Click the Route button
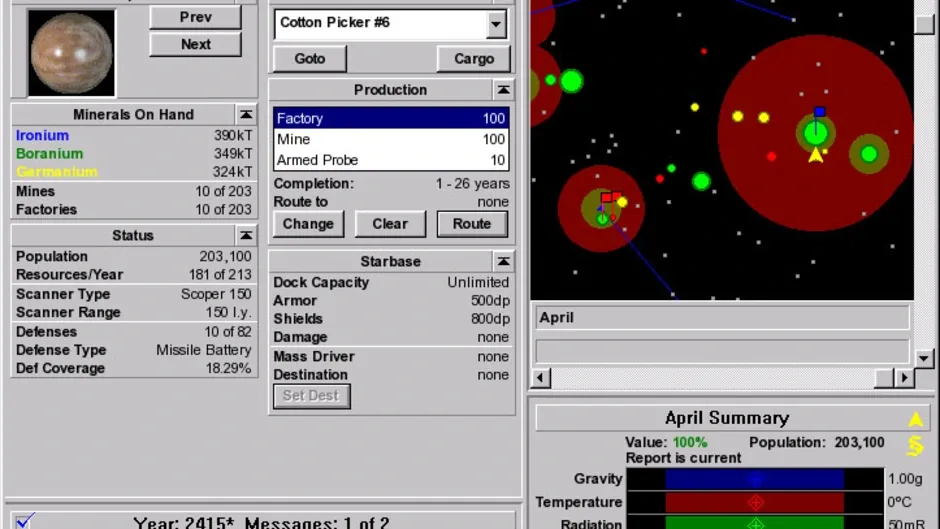Viewport: 940px width, 529px height. tap(472, 224)
